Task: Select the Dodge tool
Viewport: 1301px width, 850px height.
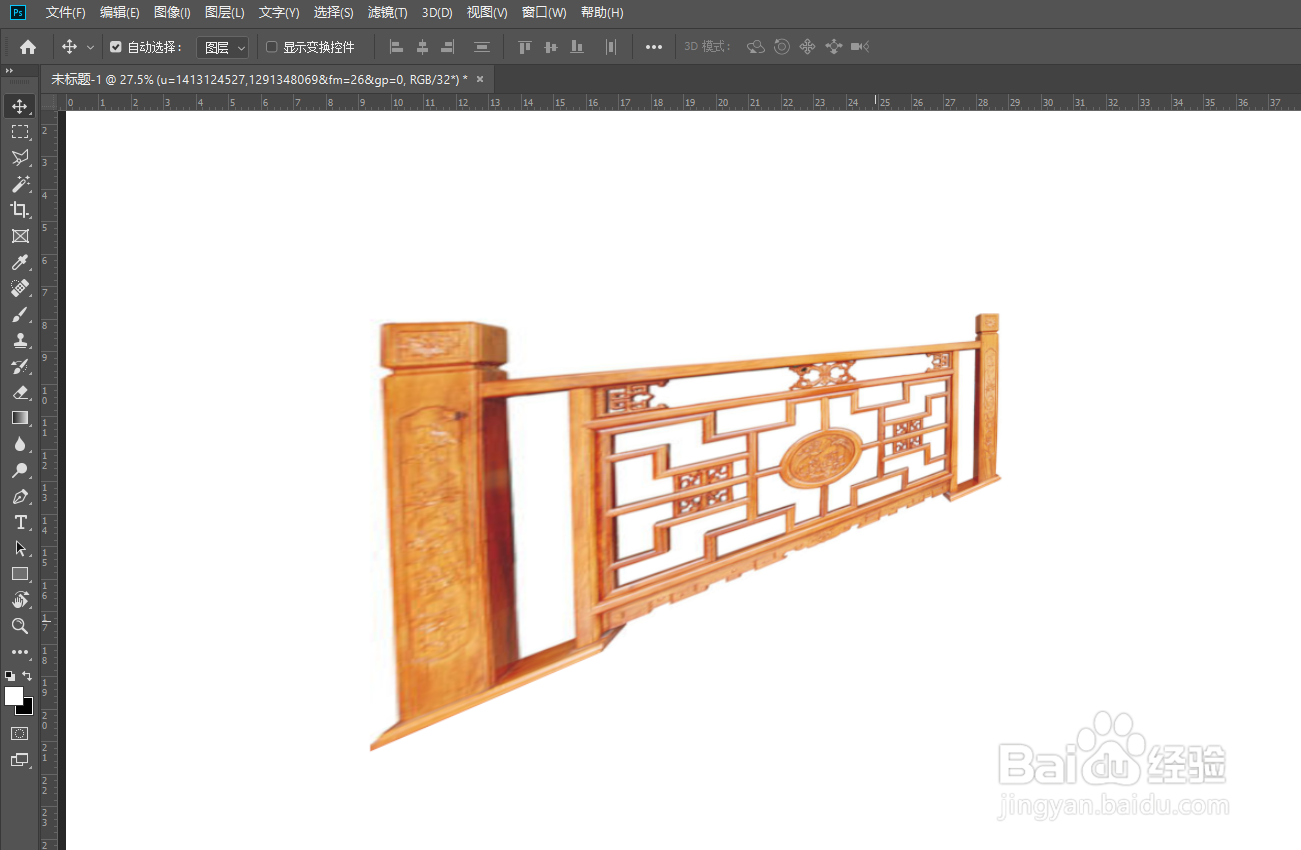Action: [20, 470]
